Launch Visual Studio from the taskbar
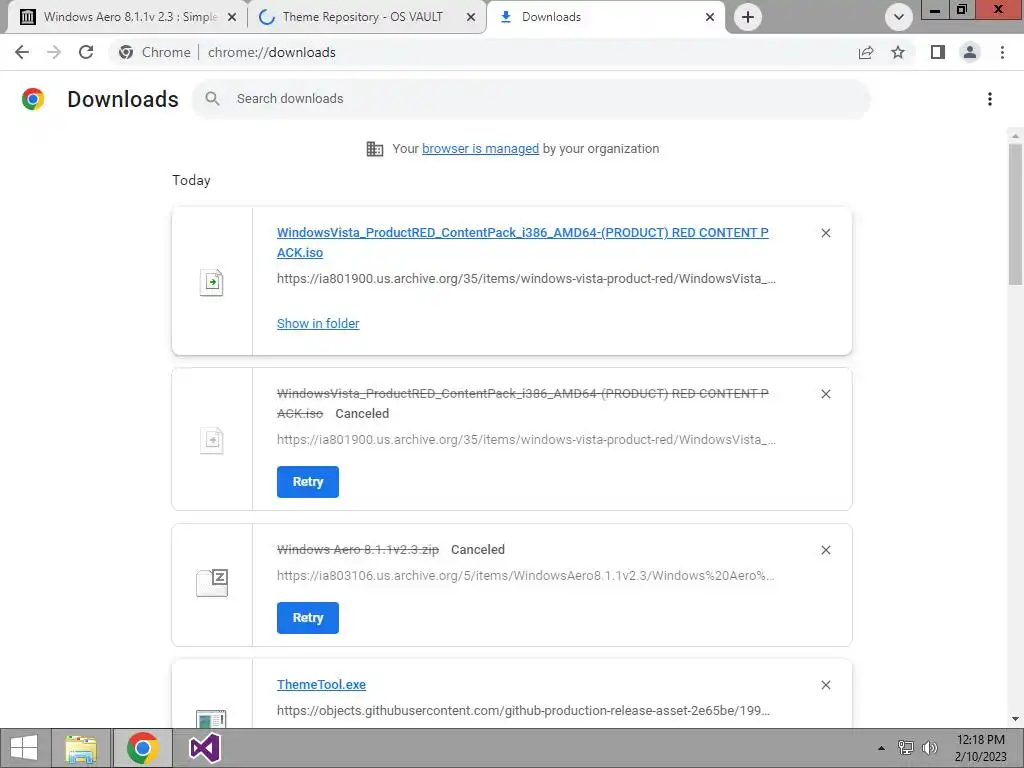The height and width of the screenshot is (768, 1024). [x=204, y=748]
